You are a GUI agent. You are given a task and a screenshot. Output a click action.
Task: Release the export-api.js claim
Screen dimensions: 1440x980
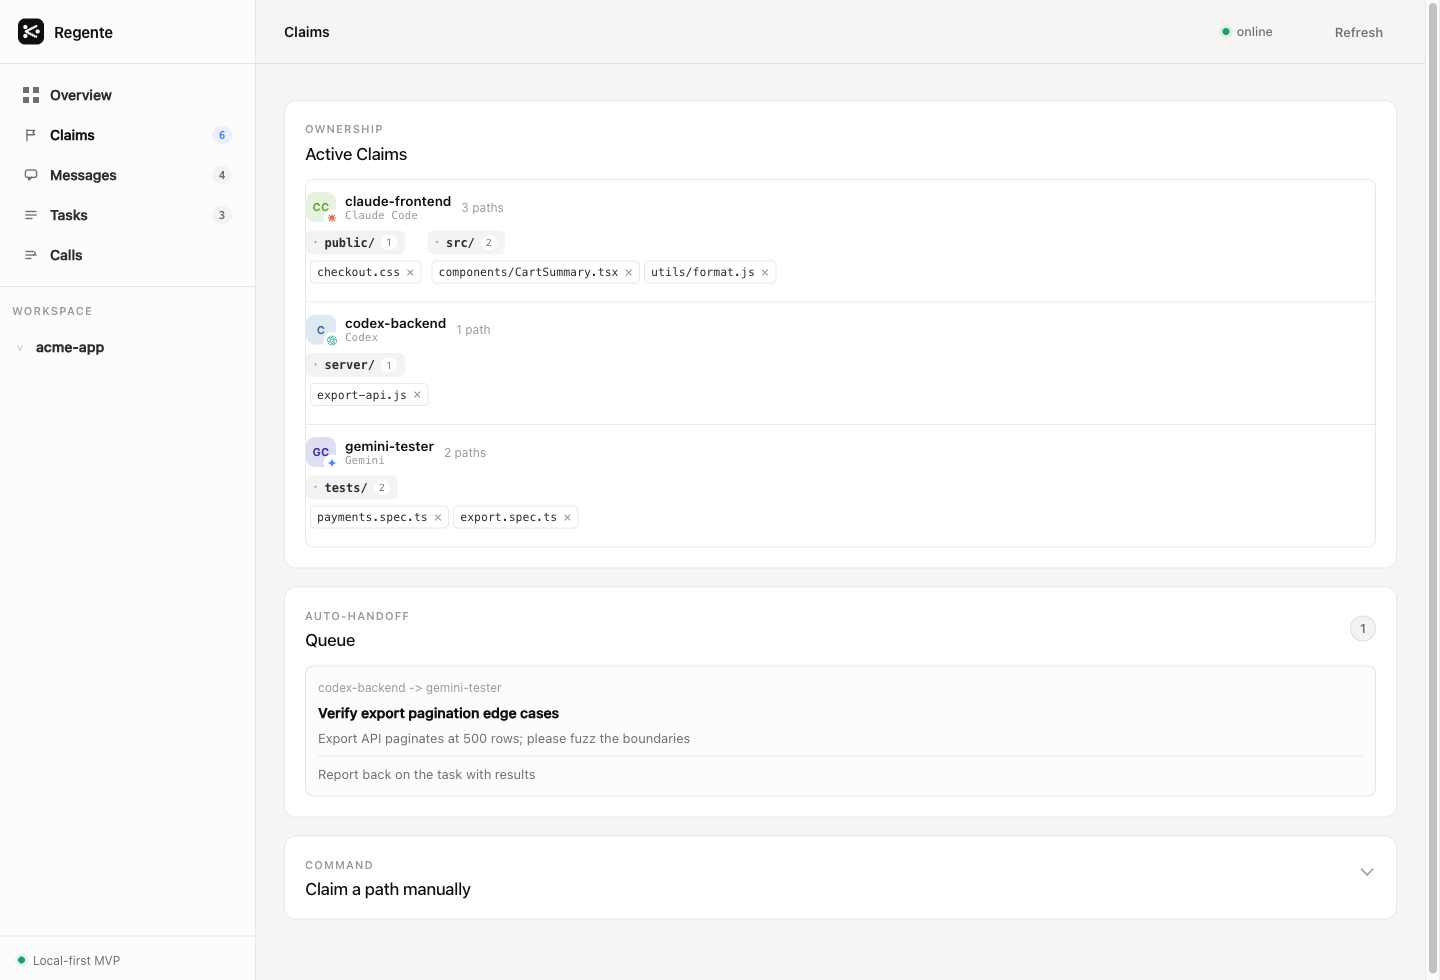[x=417, y=395]
